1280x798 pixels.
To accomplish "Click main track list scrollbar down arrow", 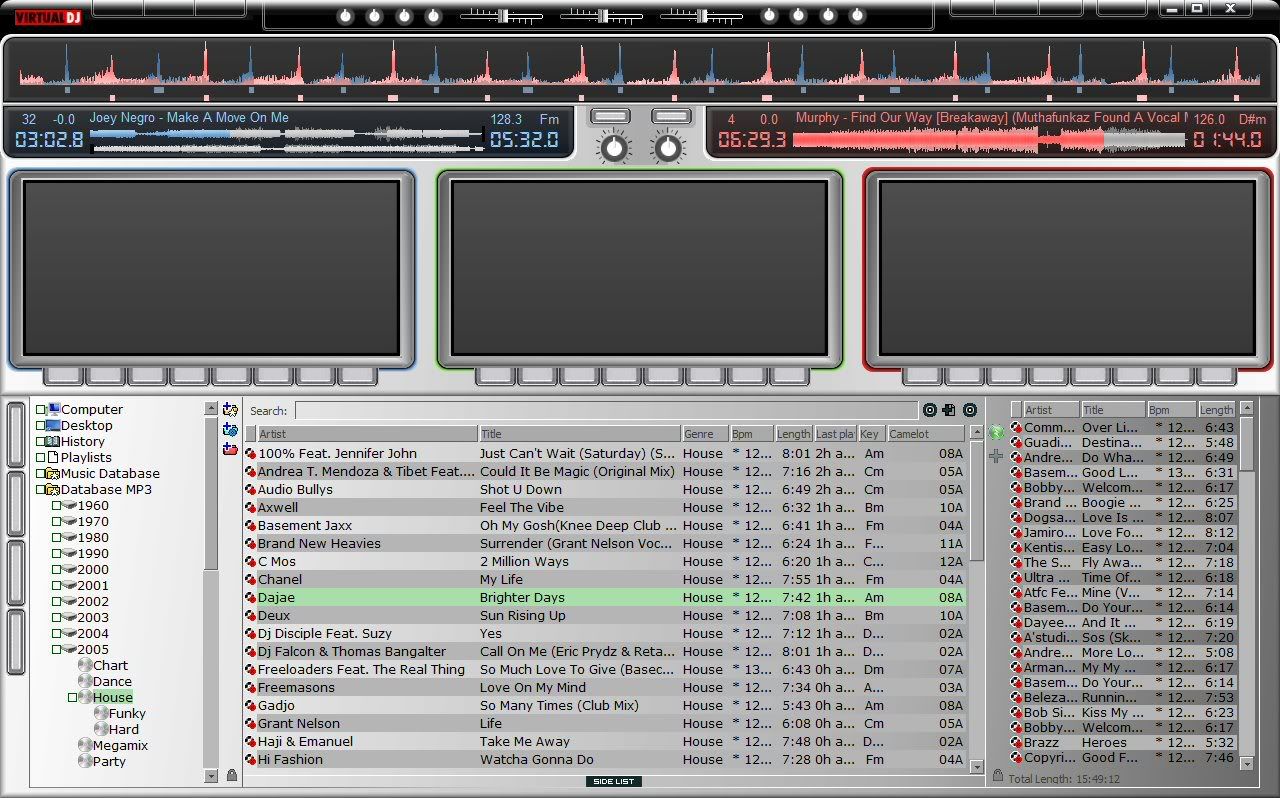I will tap(977, 767).
